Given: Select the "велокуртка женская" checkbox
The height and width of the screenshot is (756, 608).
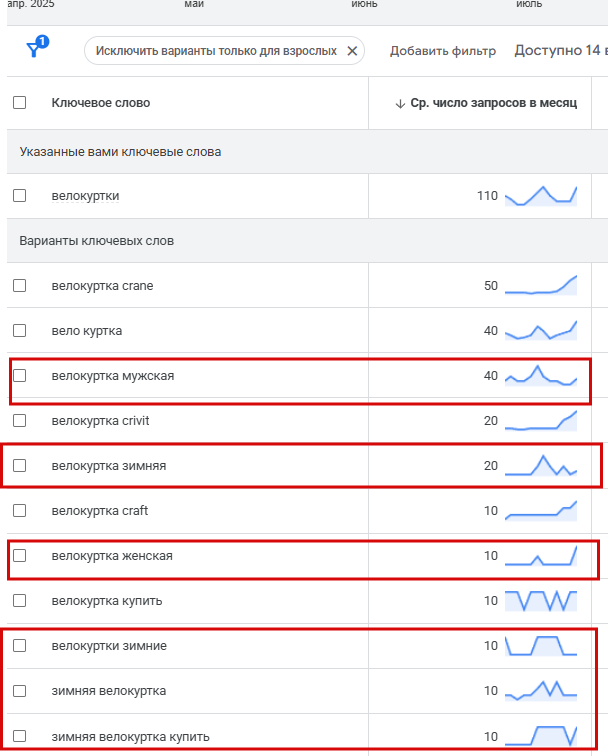Looking at the screenshot, I should coord(20,556).
